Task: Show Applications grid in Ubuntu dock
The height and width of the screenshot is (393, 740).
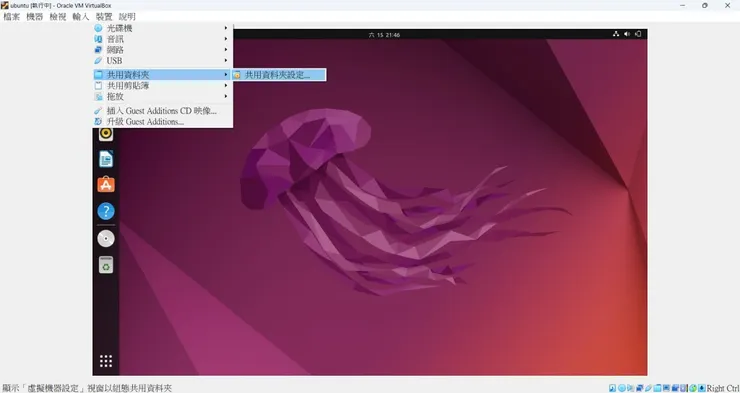Action: click(106, 361)
